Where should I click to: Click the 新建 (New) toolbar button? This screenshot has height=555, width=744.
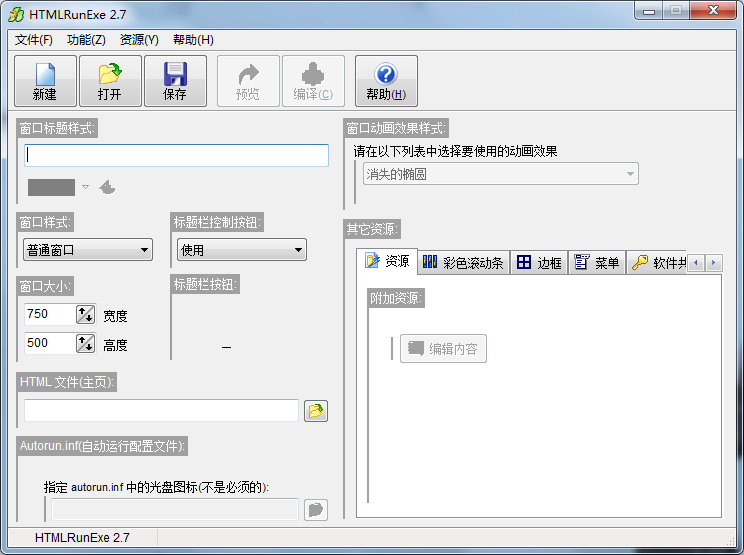(46, 81)
